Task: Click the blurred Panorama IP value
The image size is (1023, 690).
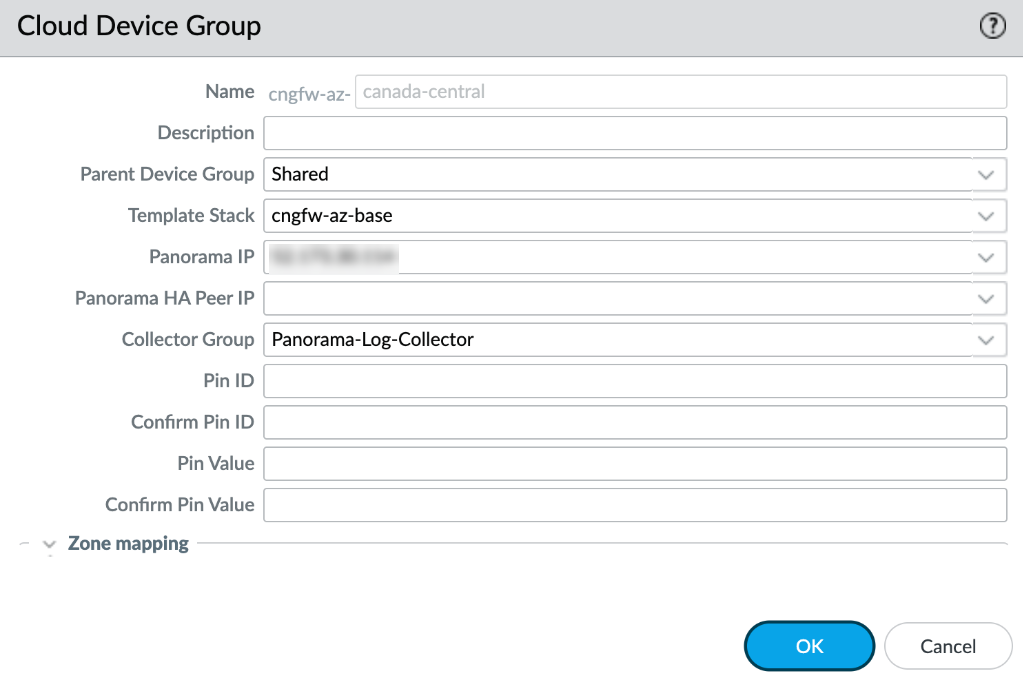Action: pos(332,257)
